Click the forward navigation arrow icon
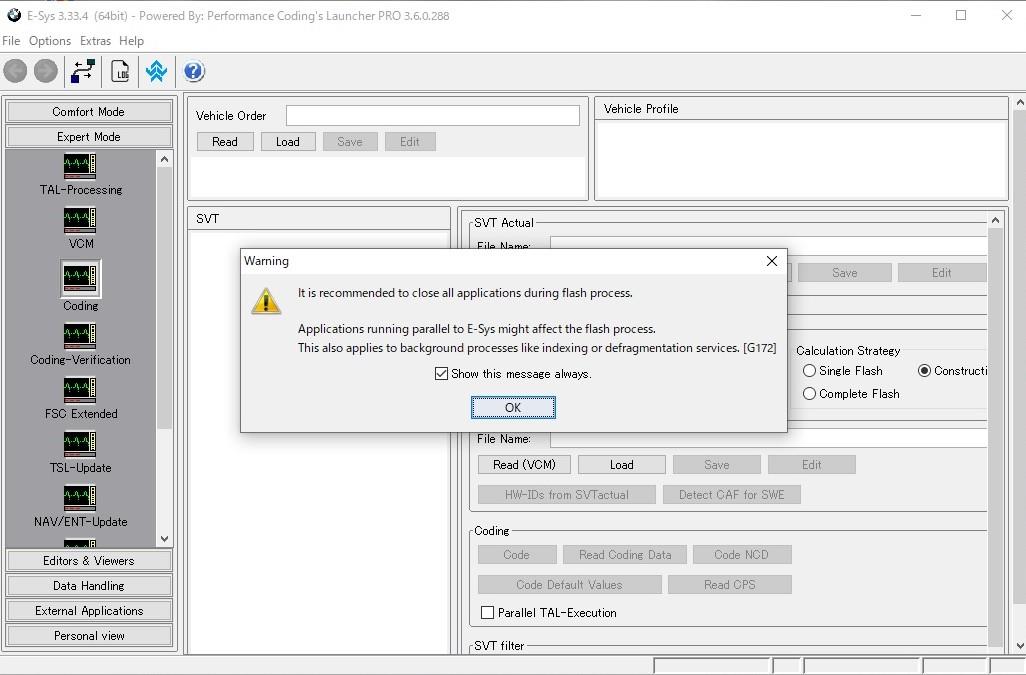The width and height of the screenshot is (1026, 675). (46, 71)
